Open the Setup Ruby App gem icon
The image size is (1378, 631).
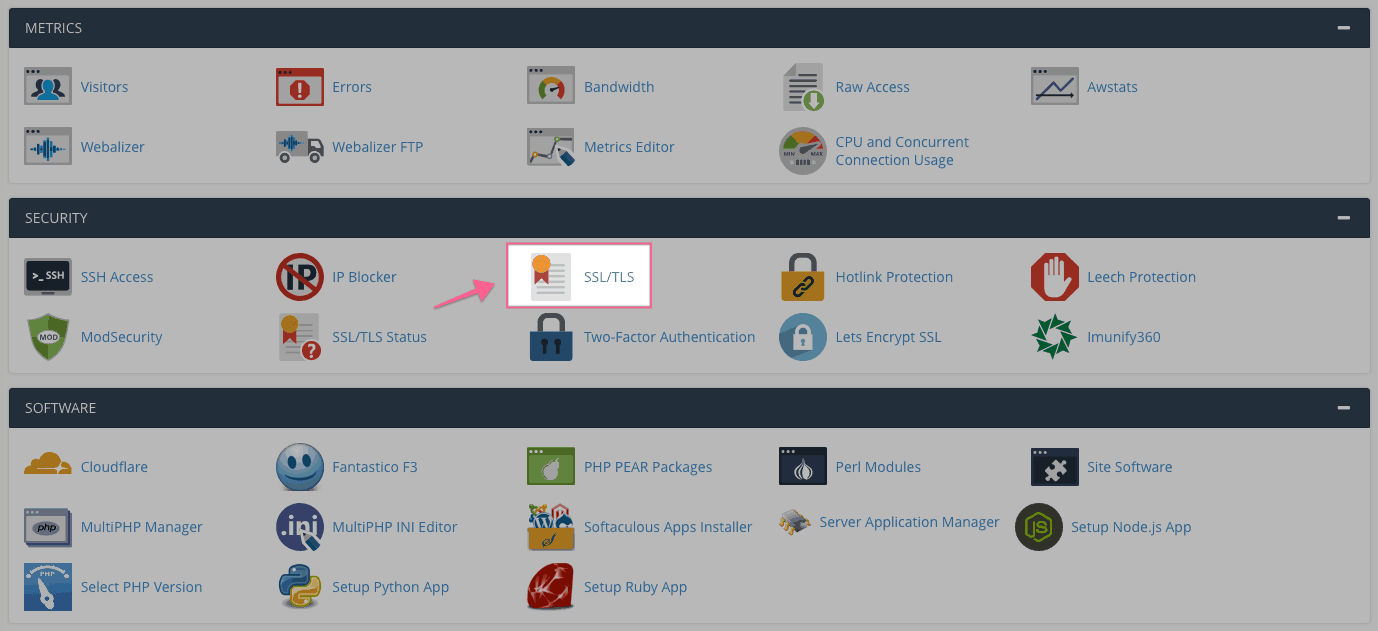click(551, 587)
